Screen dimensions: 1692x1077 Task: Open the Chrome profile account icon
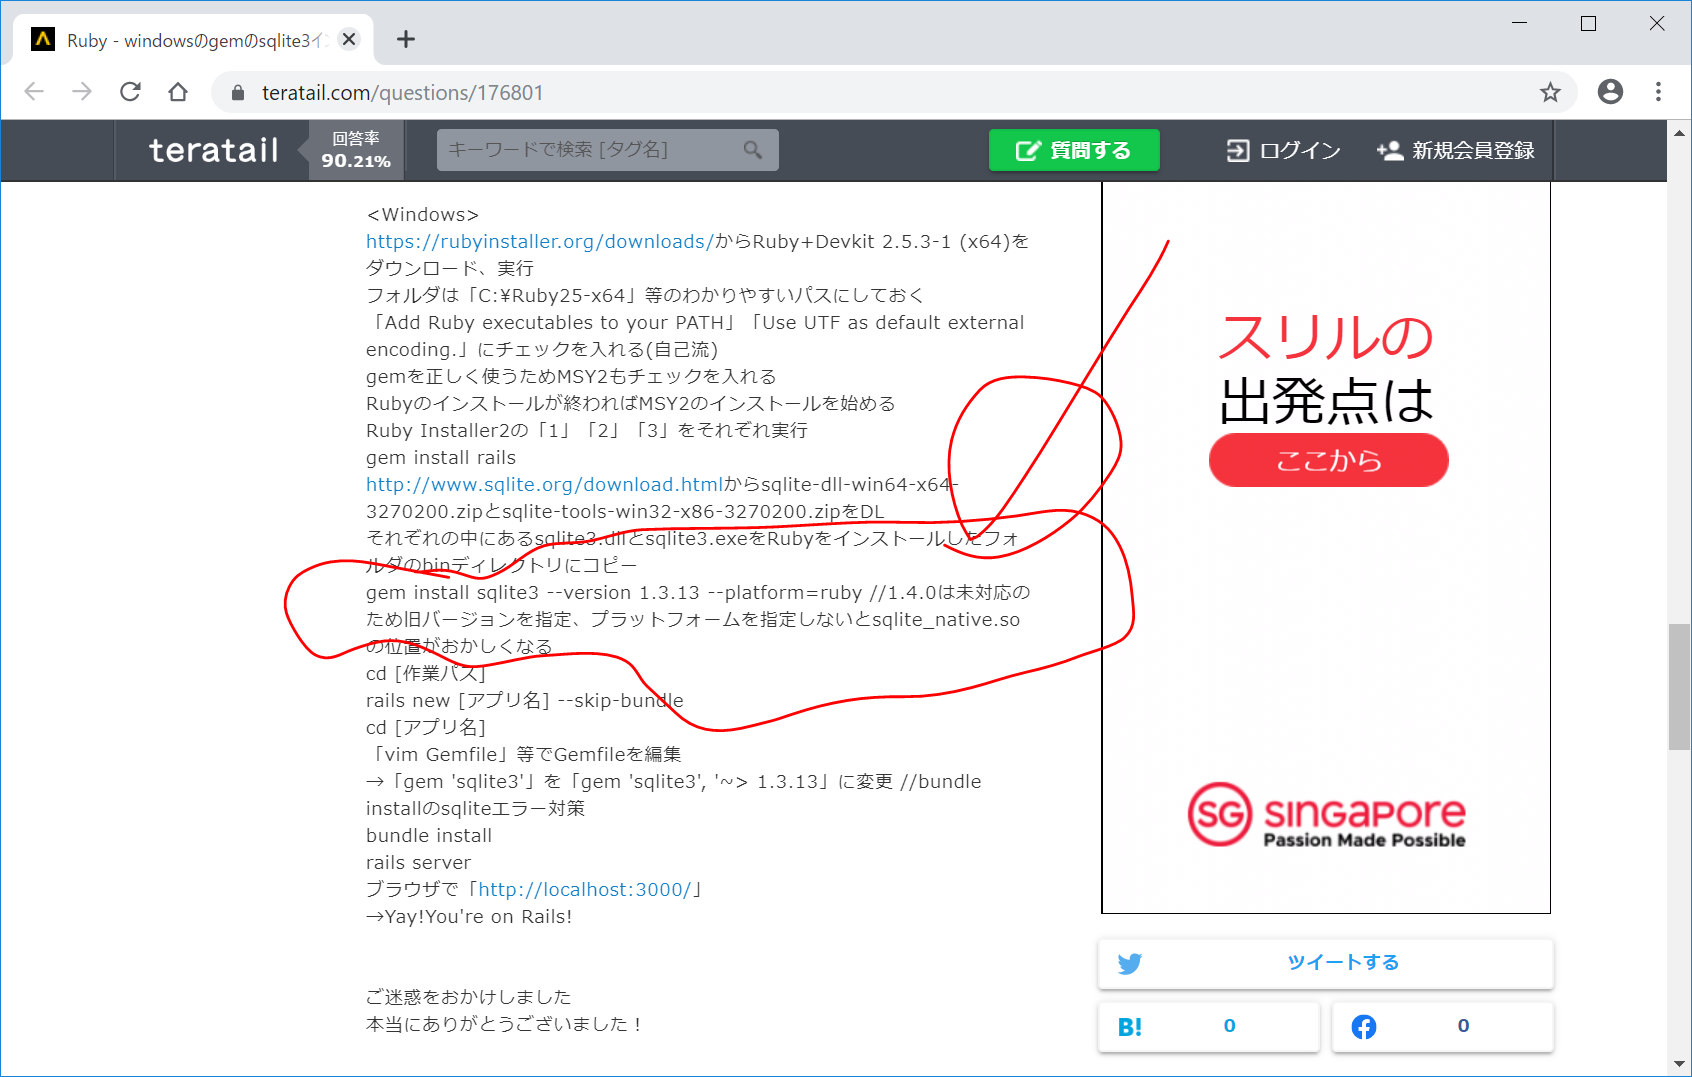click(x=1610, y=92)
